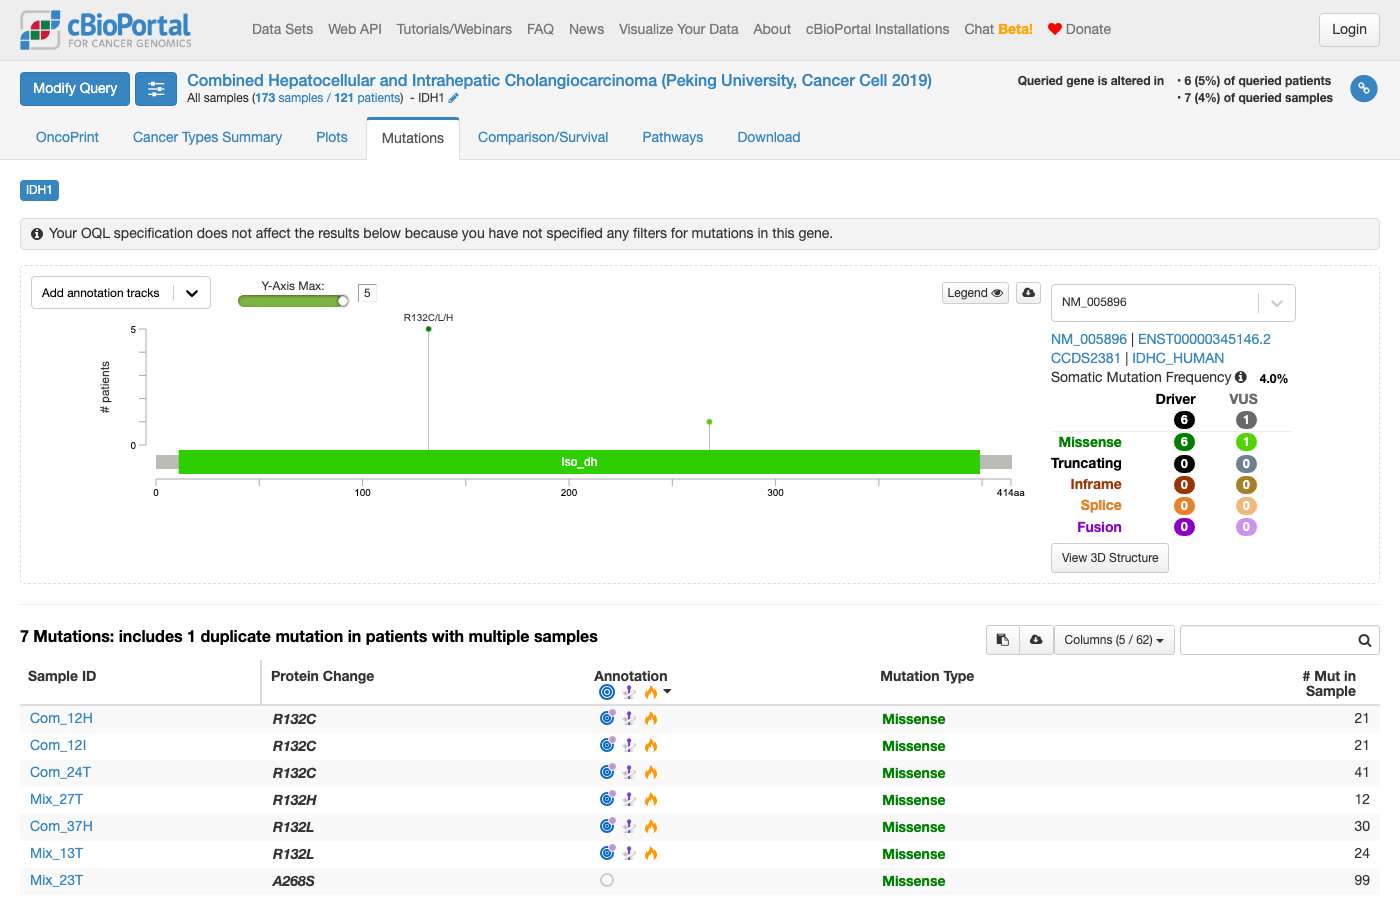1400x900 pixels.
Task: Click the hotspot flame icon for Com_37H
Action: click(x=651, y=826)
